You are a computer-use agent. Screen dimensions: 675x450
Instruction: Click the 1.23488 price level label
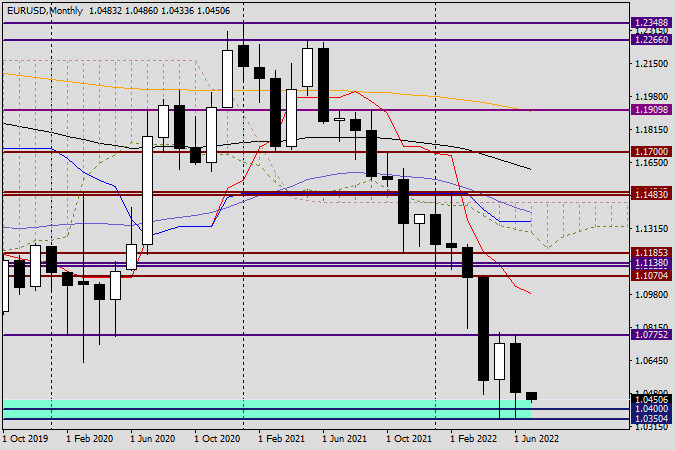point(652,22)
